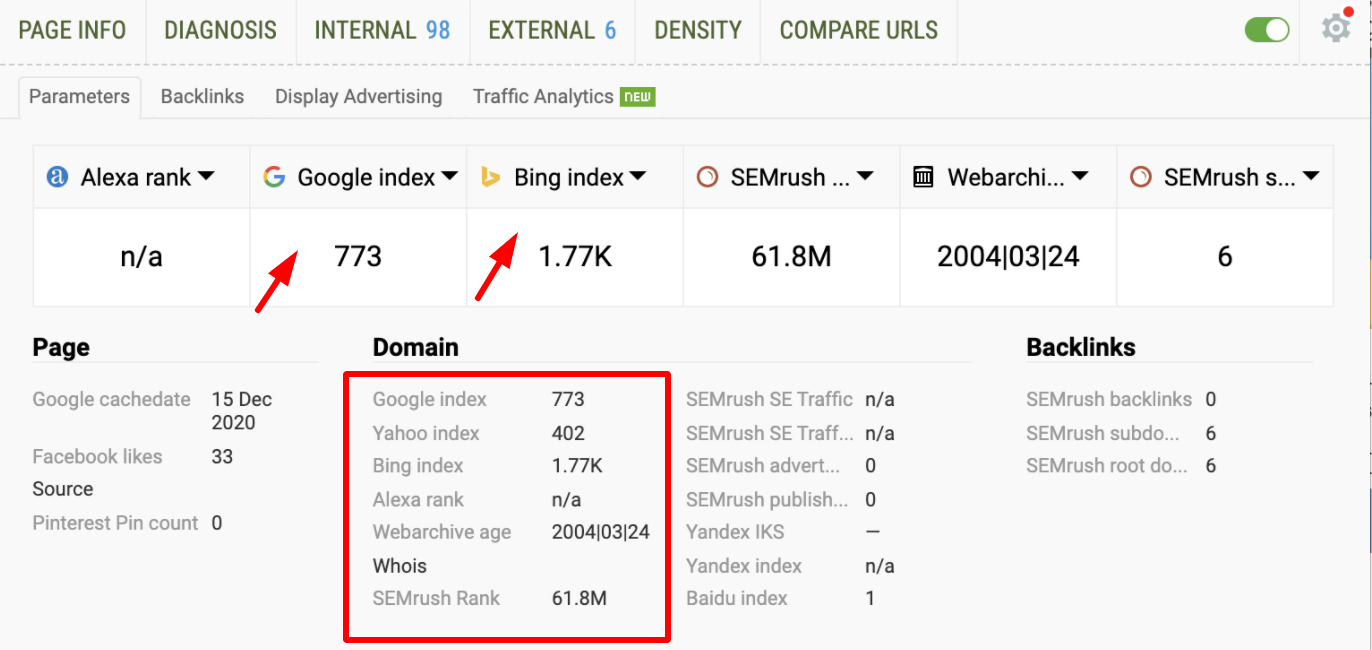The width and height of the screenshot is (1372, 650).
Task: Click the Yahoo index value 402
Action: [x=568, y=433]
